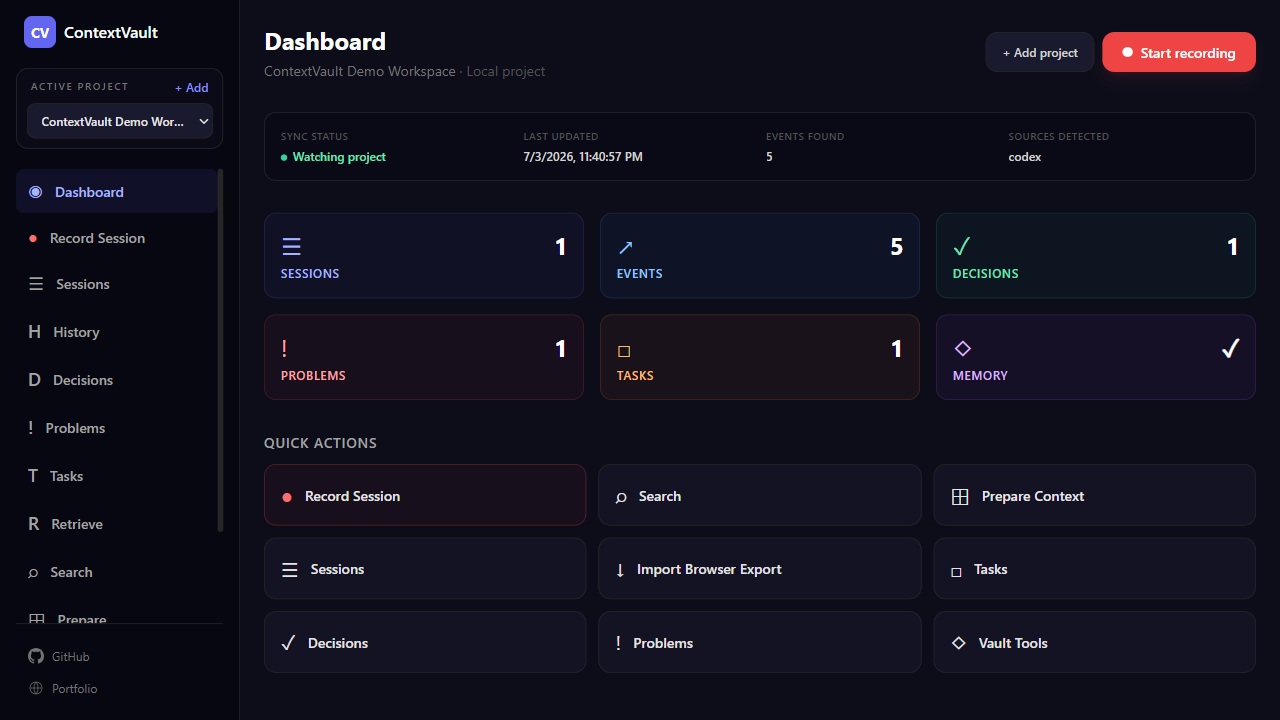1280x720 pixels.
Task: Click hamburger icon on Sessions stat card
Action: coord(291,247)
